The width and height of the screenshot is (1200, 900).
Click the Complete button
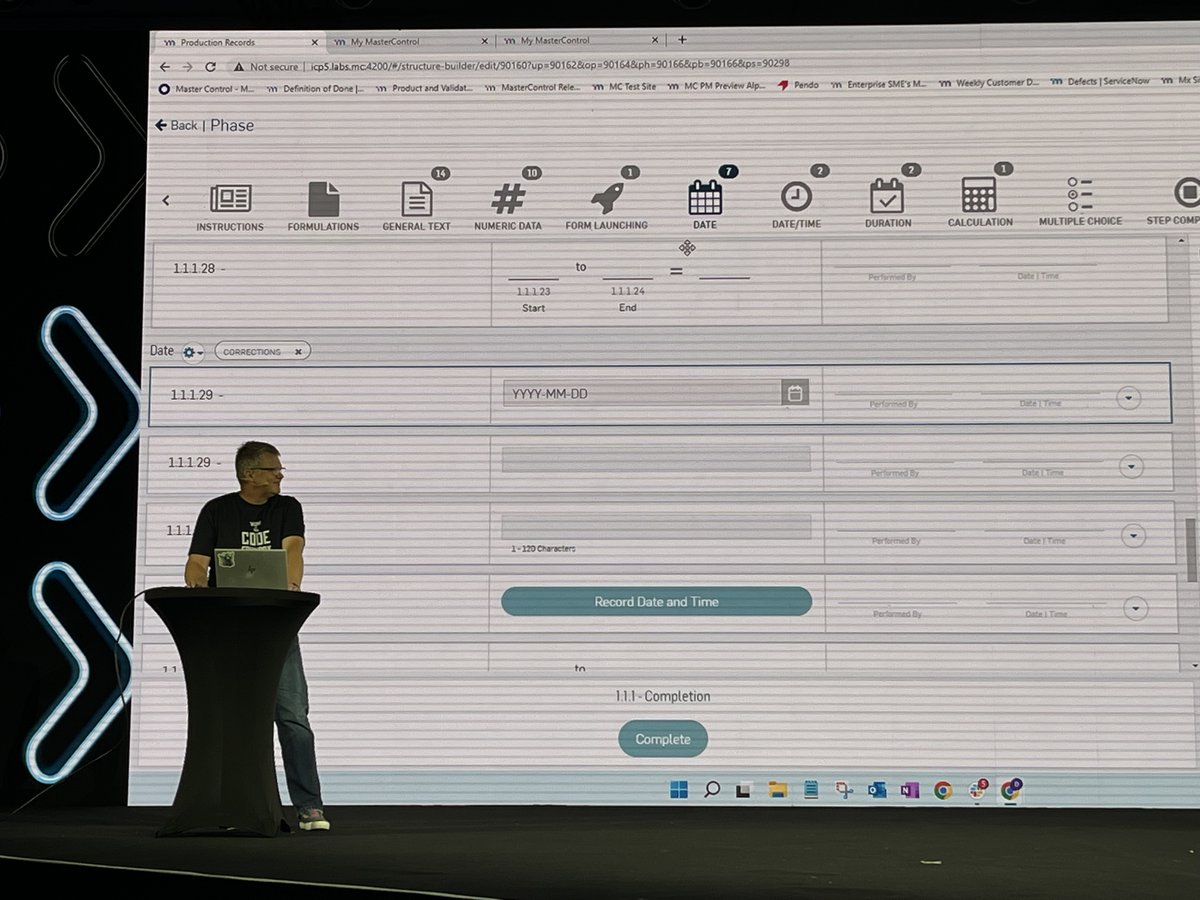tap(663, 739)
